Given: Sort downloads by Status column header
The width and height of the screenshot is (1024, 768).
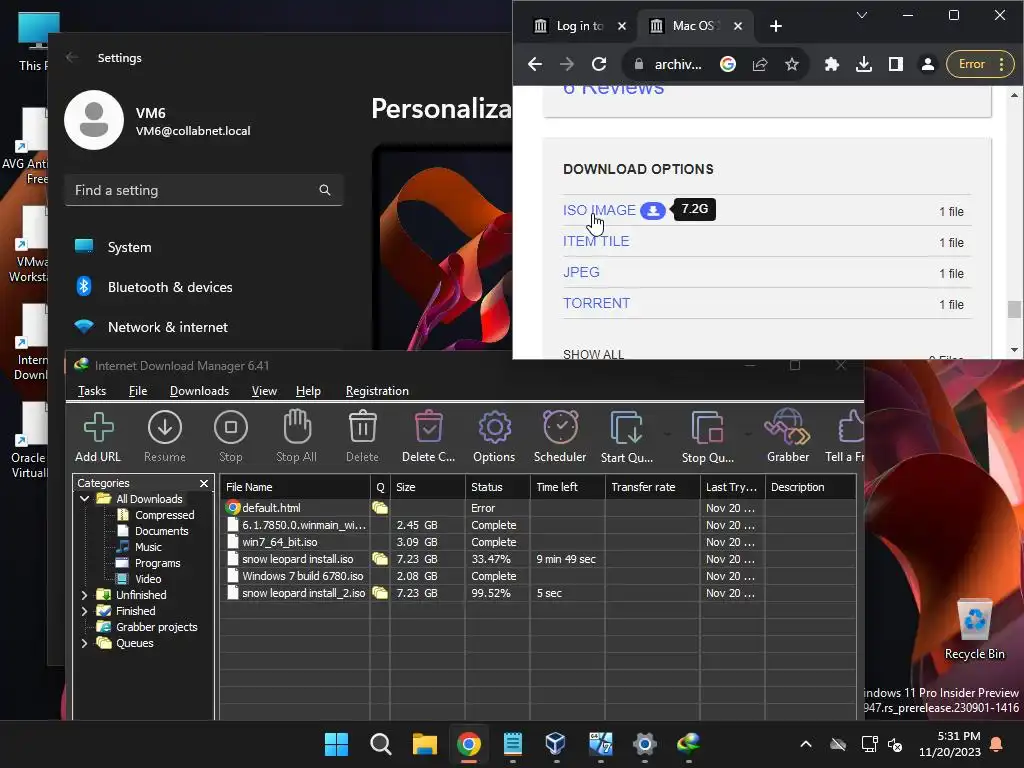Looking at the screenshot, I should click(499, 487).
